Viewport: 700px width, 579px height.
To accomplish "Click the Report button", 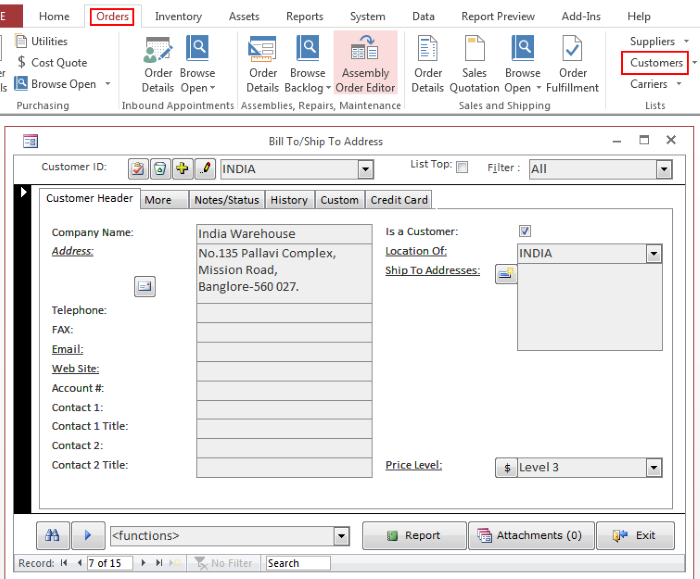I will (x=414, y=535).
